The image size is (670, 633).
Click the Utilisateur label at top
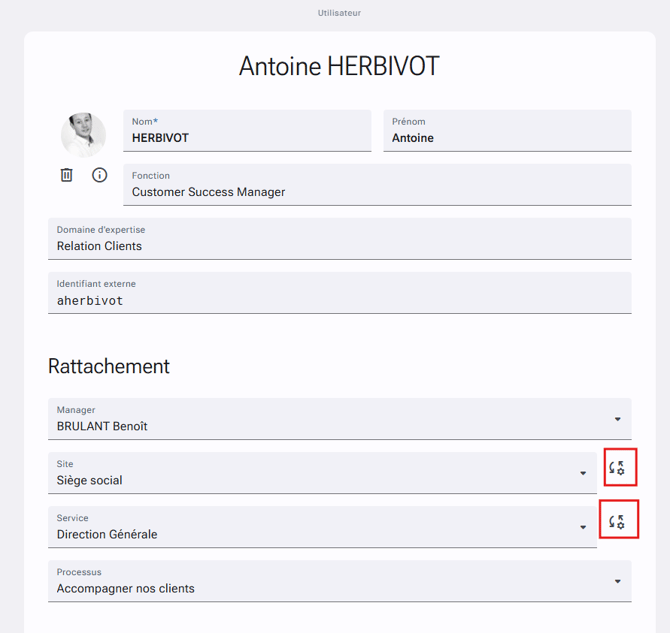click(x=339, y=13)
